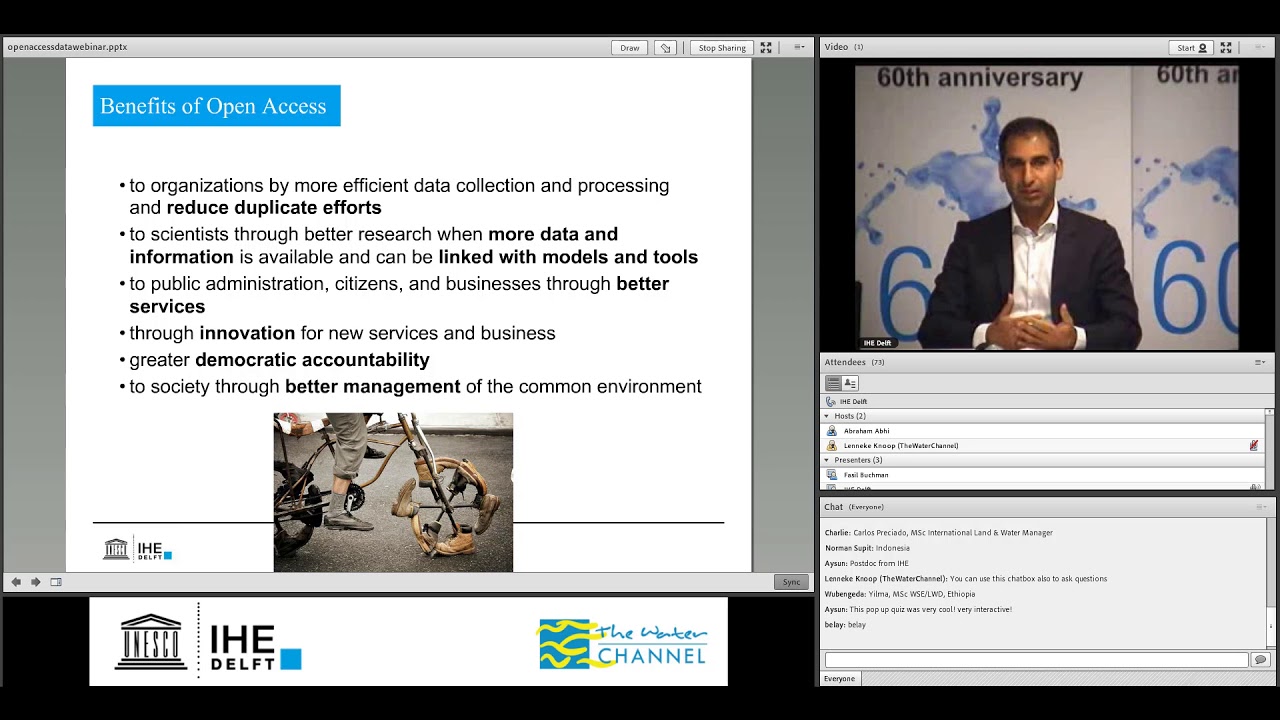Image resolution: width=1280 pixels, height=720 pixels.
Task: Switch to Attendee list view
Action: pyautogui.click(x=833, y=383)
